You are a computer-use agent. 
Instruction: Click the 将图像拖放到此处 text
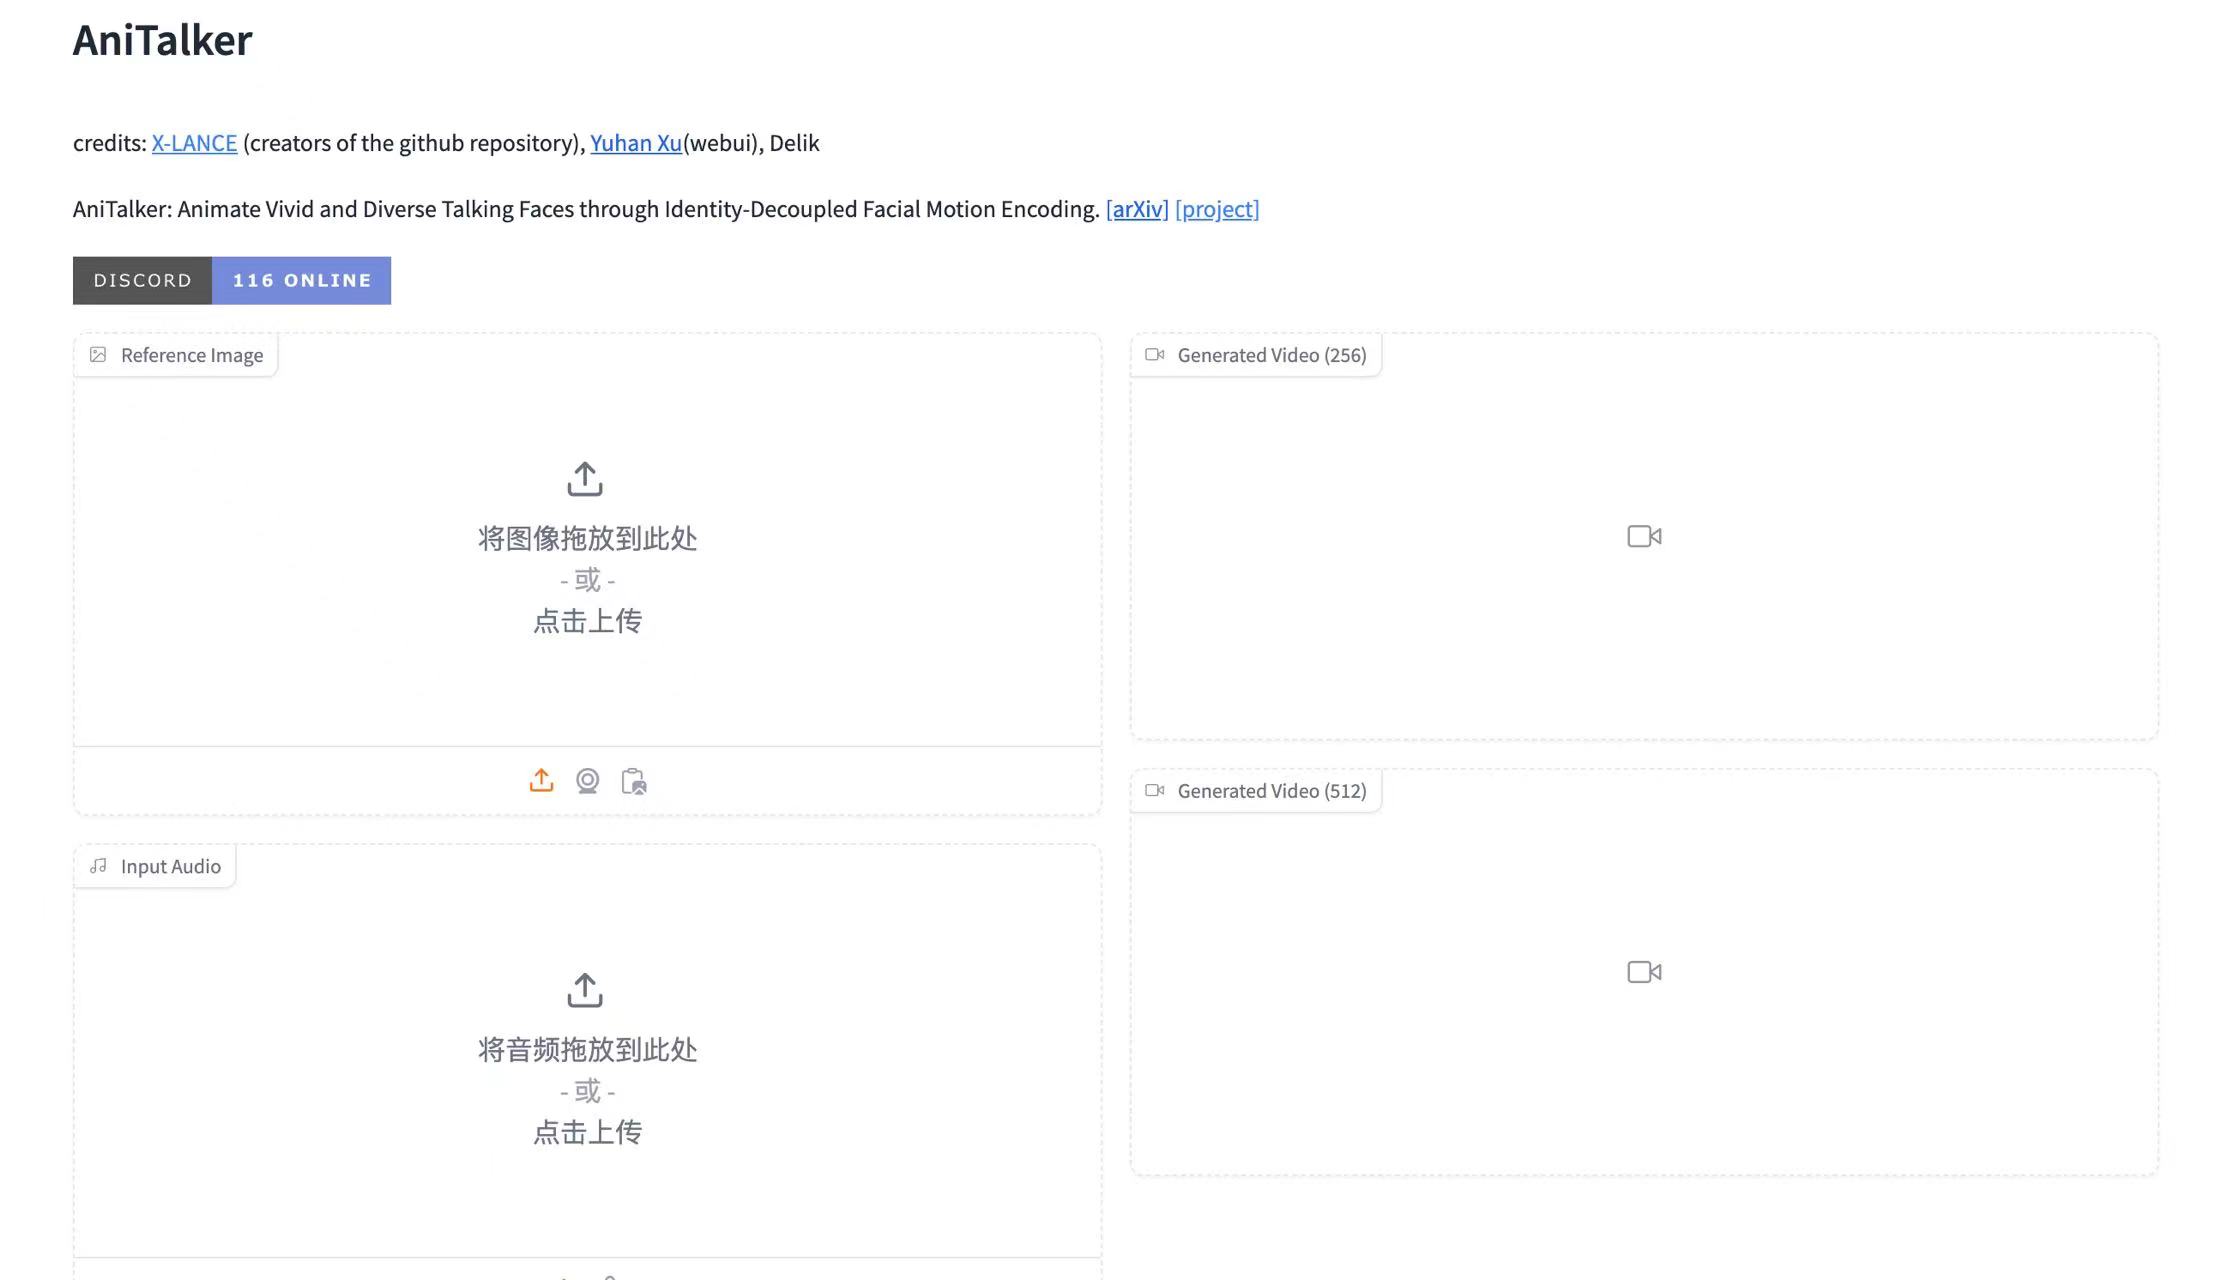click(587, 539)
